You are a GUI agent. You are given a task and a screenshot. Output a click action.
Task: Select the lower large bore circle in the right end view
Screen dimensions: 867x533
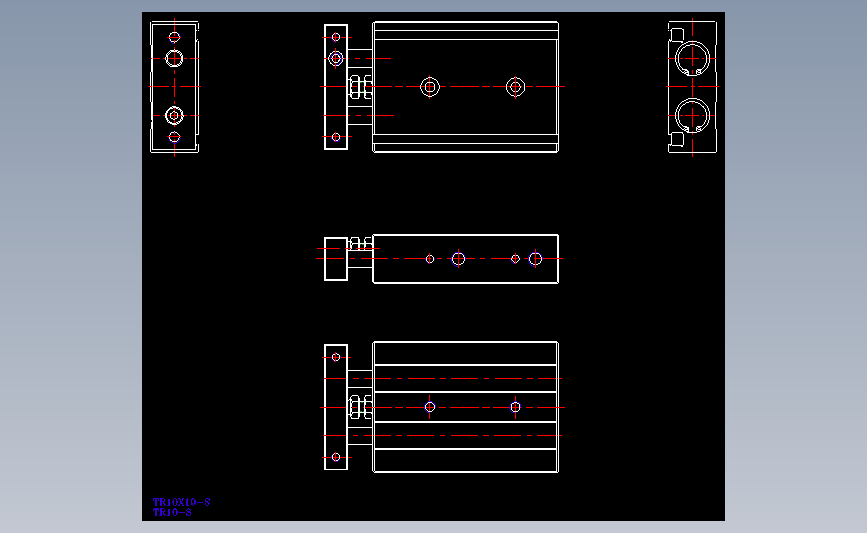click(692, 116)
